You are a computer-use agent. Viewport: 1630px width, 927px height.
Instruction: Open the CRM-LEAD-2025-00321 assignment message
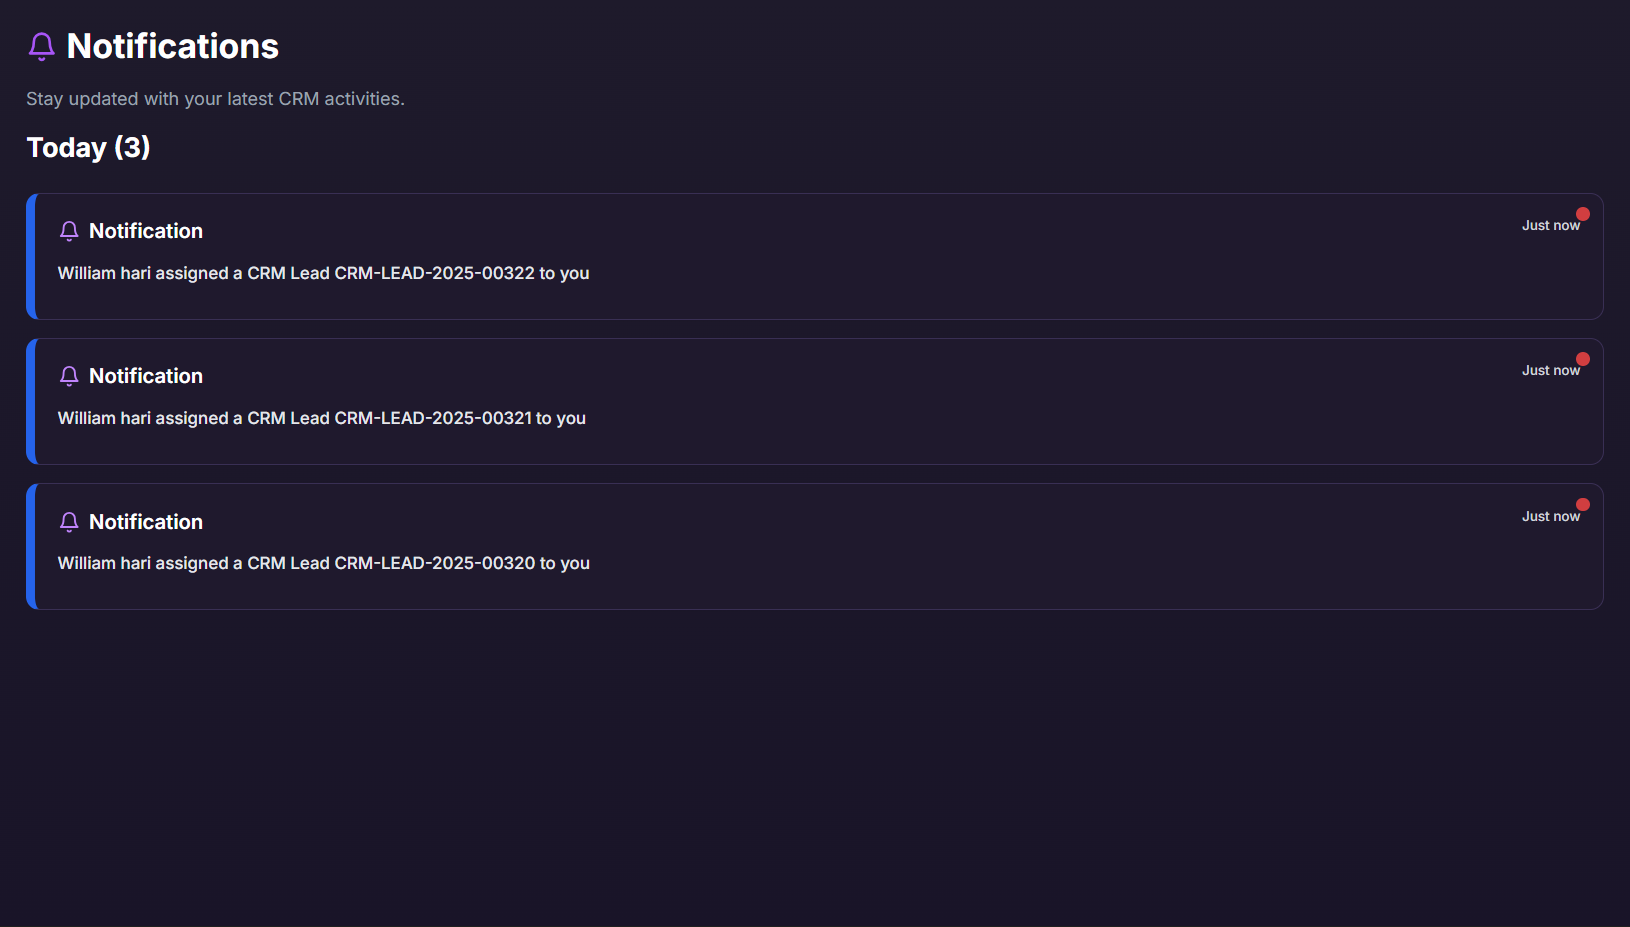point(321,418)
